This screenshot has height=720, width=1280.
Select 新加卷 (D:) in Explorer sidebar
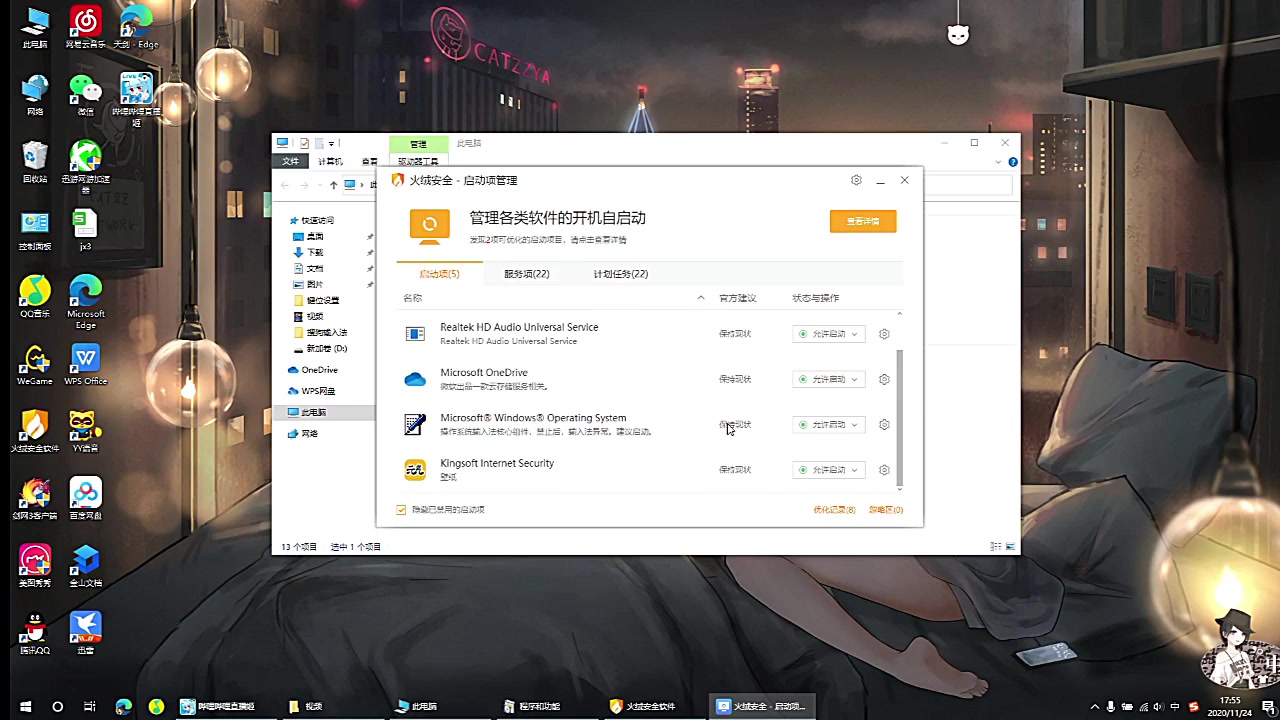click(326, 349)
